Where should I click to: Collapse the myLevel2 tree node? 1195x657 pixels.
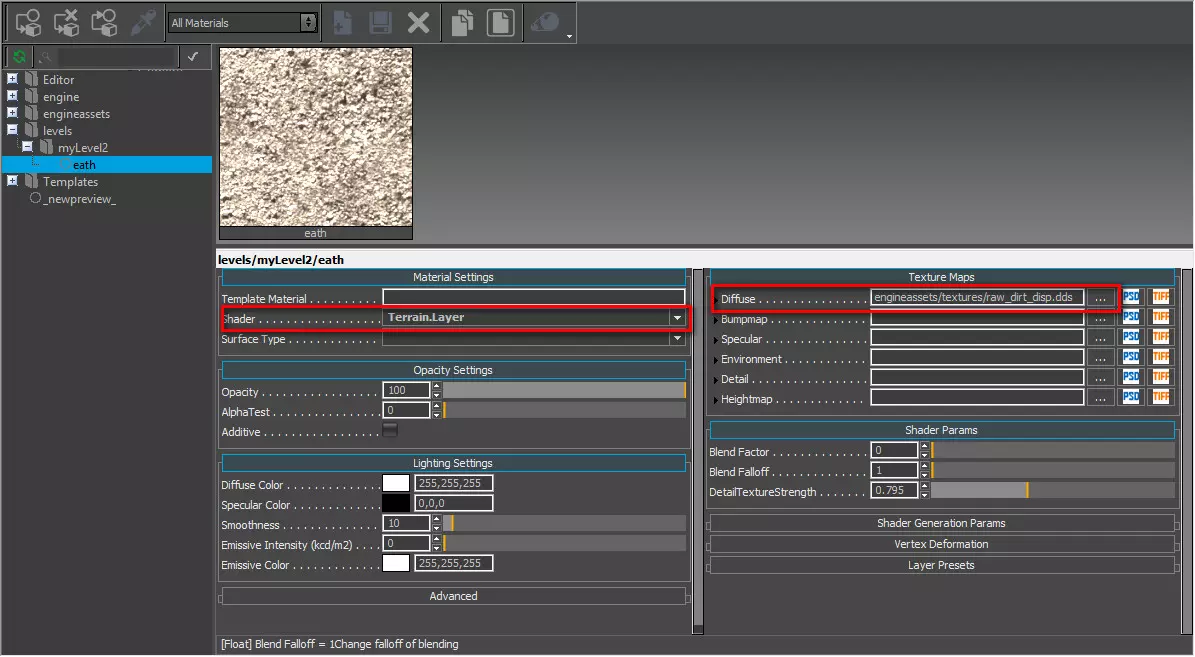(27, 147)
